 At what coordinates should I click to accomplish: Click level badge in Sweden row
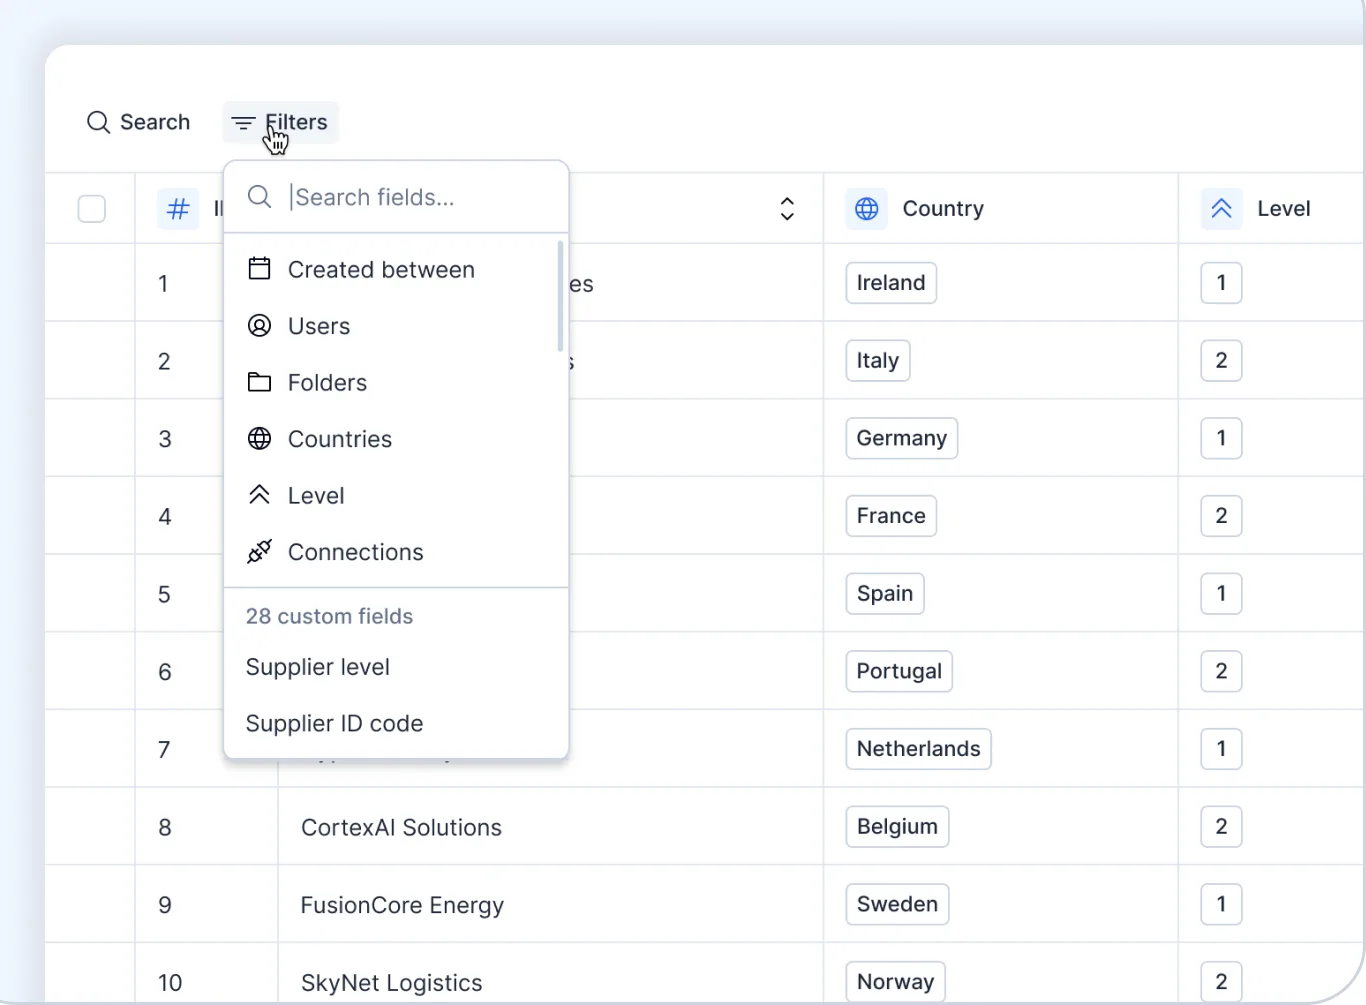pos(1221,904)
